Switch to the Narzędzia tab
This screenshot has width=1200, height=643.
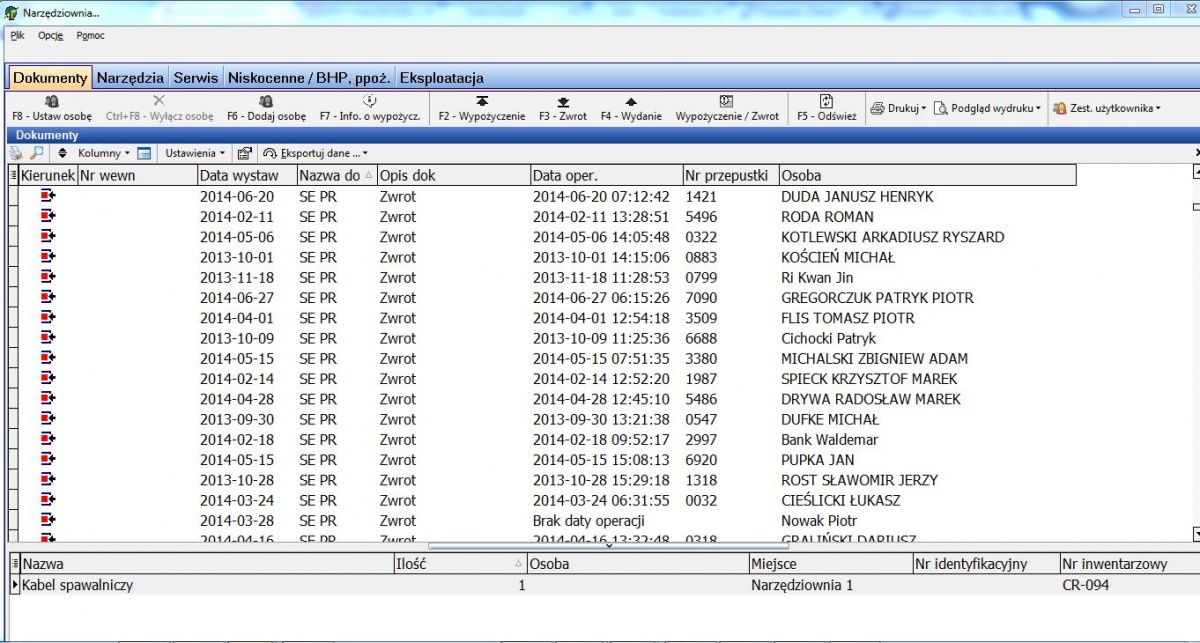[x=130, y=77]
